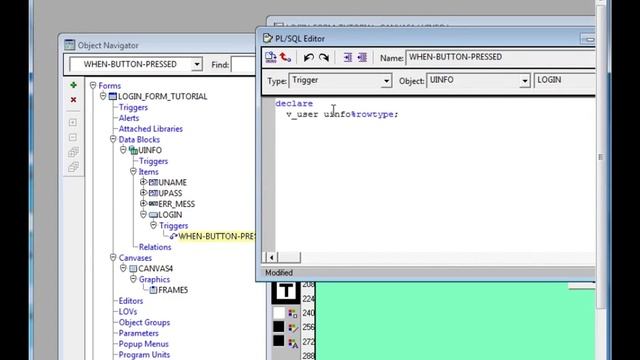Click the Expand node toolbar icon
This screenshot has height=360, width=640.
click(73, 122)
